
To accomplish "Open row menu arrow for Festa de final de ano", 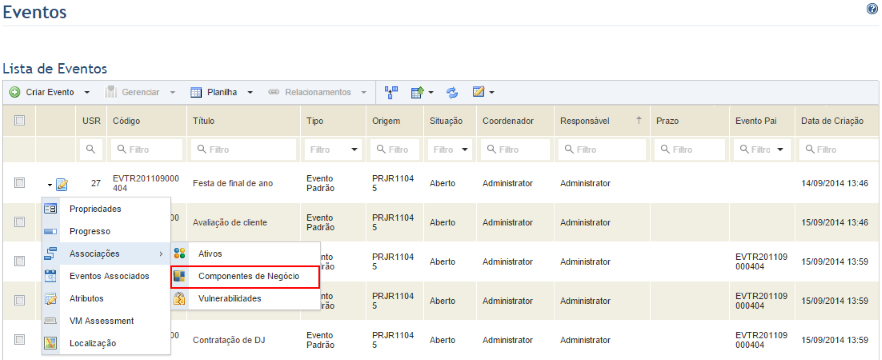I will click(50, 184).
